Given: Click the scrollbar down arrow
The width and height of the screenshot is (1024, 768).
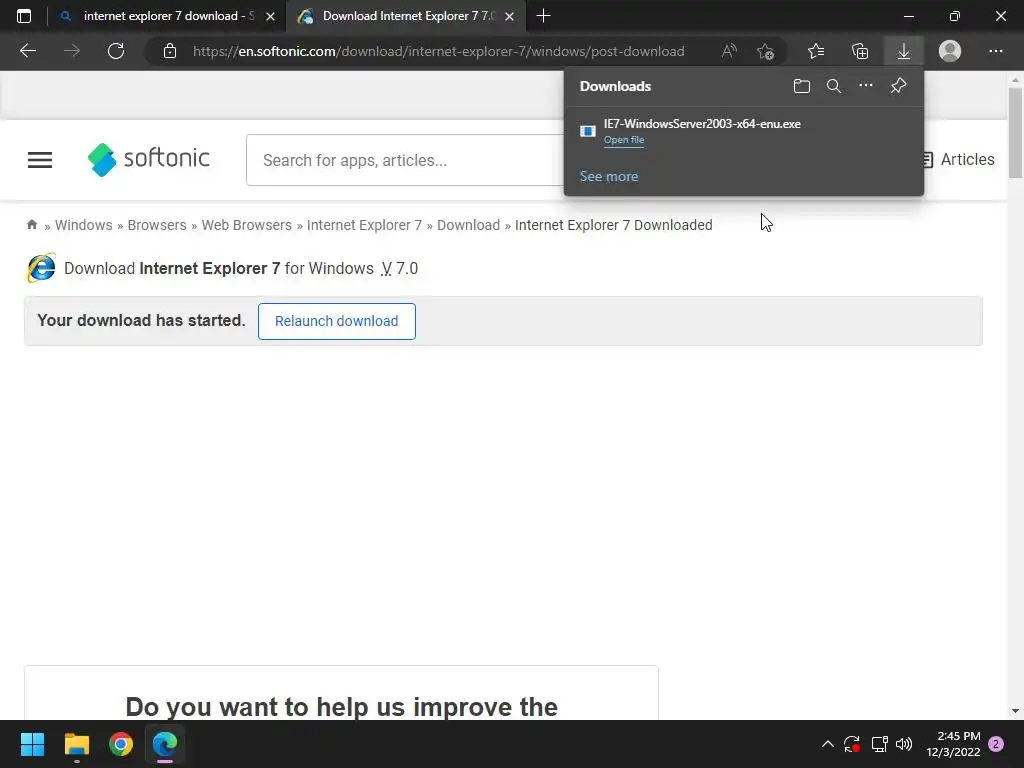Looking at the screenshot, I should coord(1015,711).
